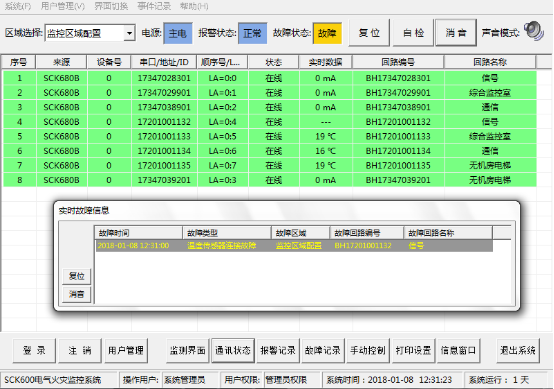Screen dimensions: 554x389
Task: Select the 监控区域配置 combo box
Action: pyautogui.click(x=90, y=33)
